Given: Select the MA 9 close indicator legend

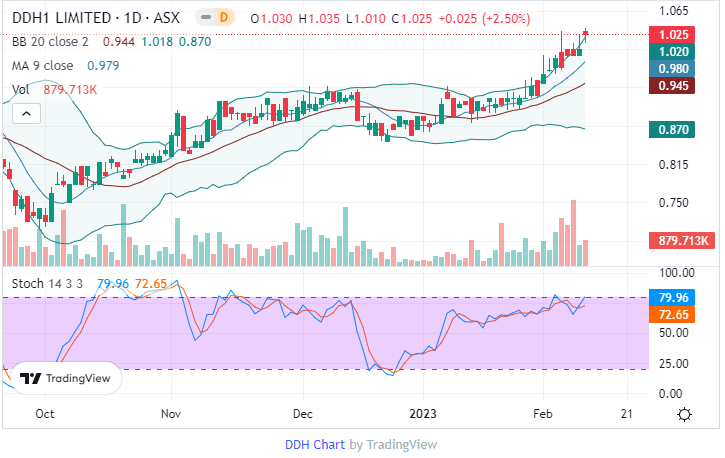Looking at the screenshot, I should [42, 65].
